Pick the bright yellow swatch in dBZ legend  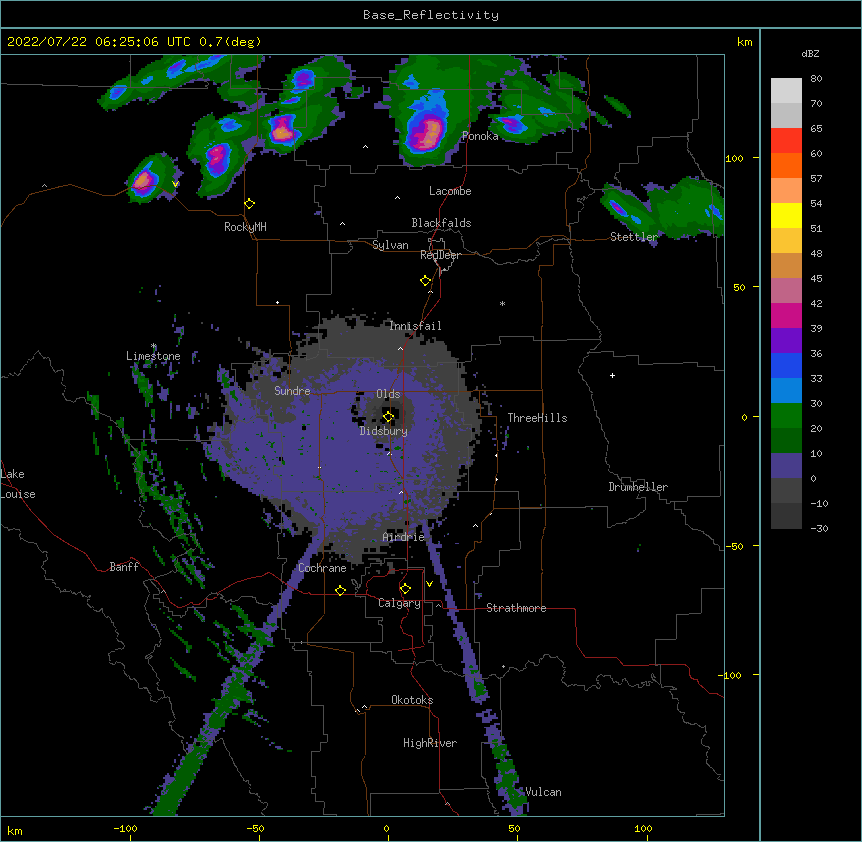point(786,215)
